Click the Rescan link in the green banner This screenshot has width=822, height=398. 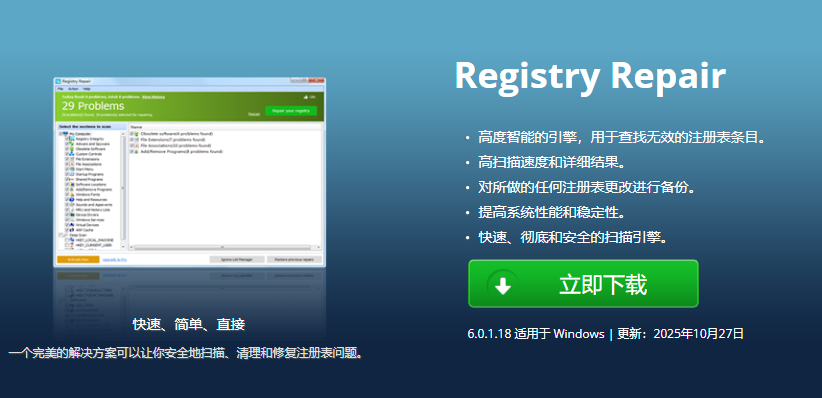[x=254, y=114]
